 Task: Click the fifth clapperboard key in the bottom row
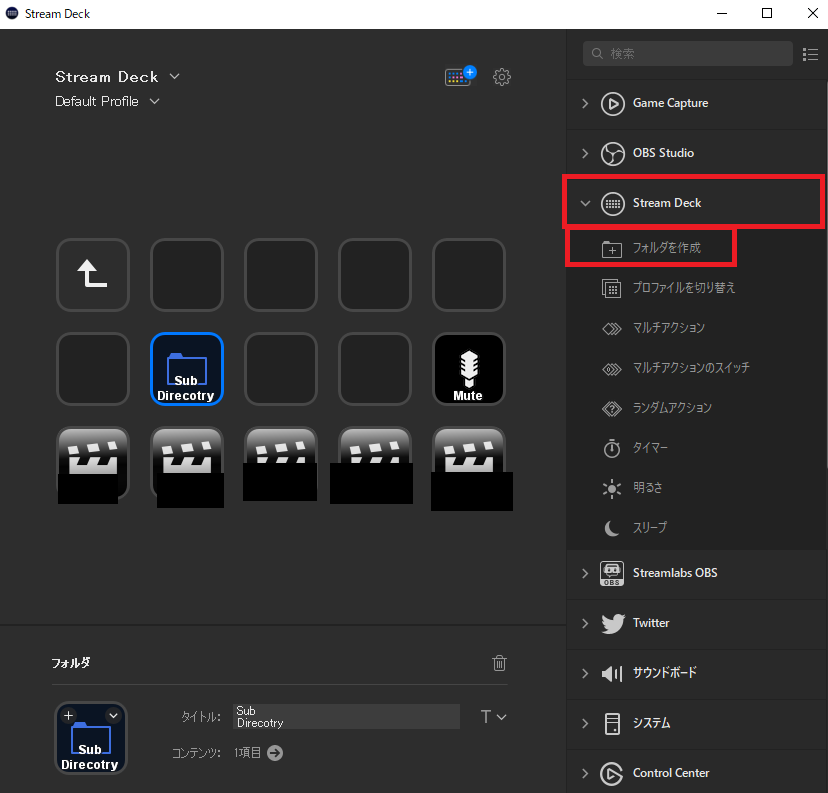coord(469,463)
